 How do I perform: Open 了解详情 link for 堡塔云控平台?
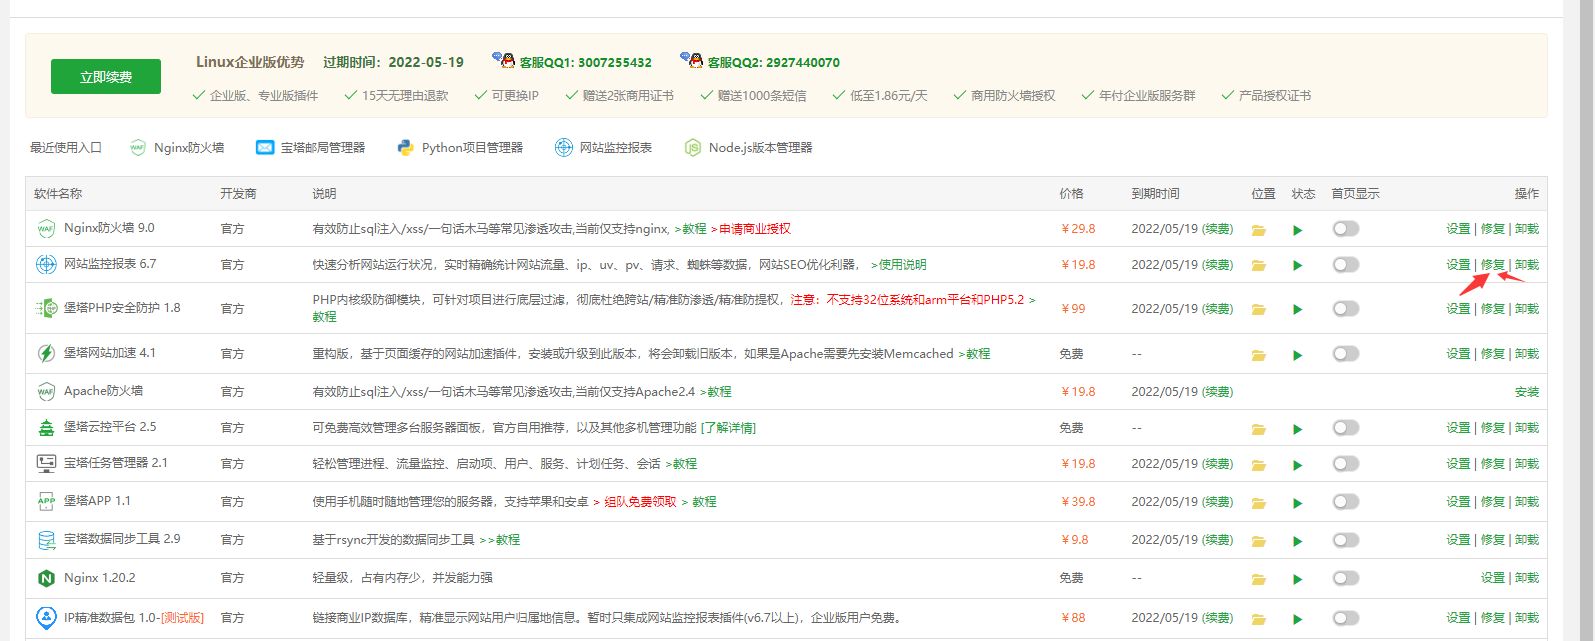(728, 428)
